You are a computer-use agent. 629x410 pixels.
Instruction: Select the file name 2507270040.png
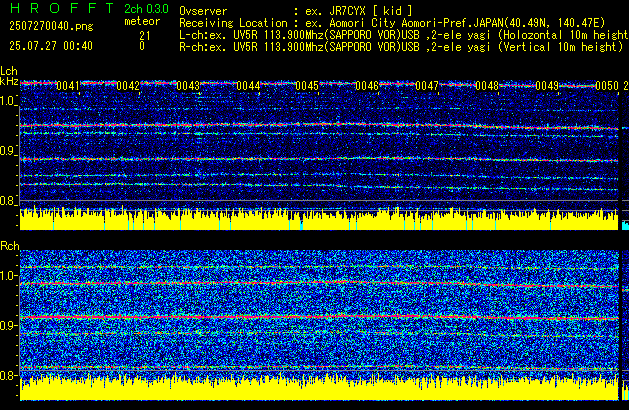pos(51,26)
